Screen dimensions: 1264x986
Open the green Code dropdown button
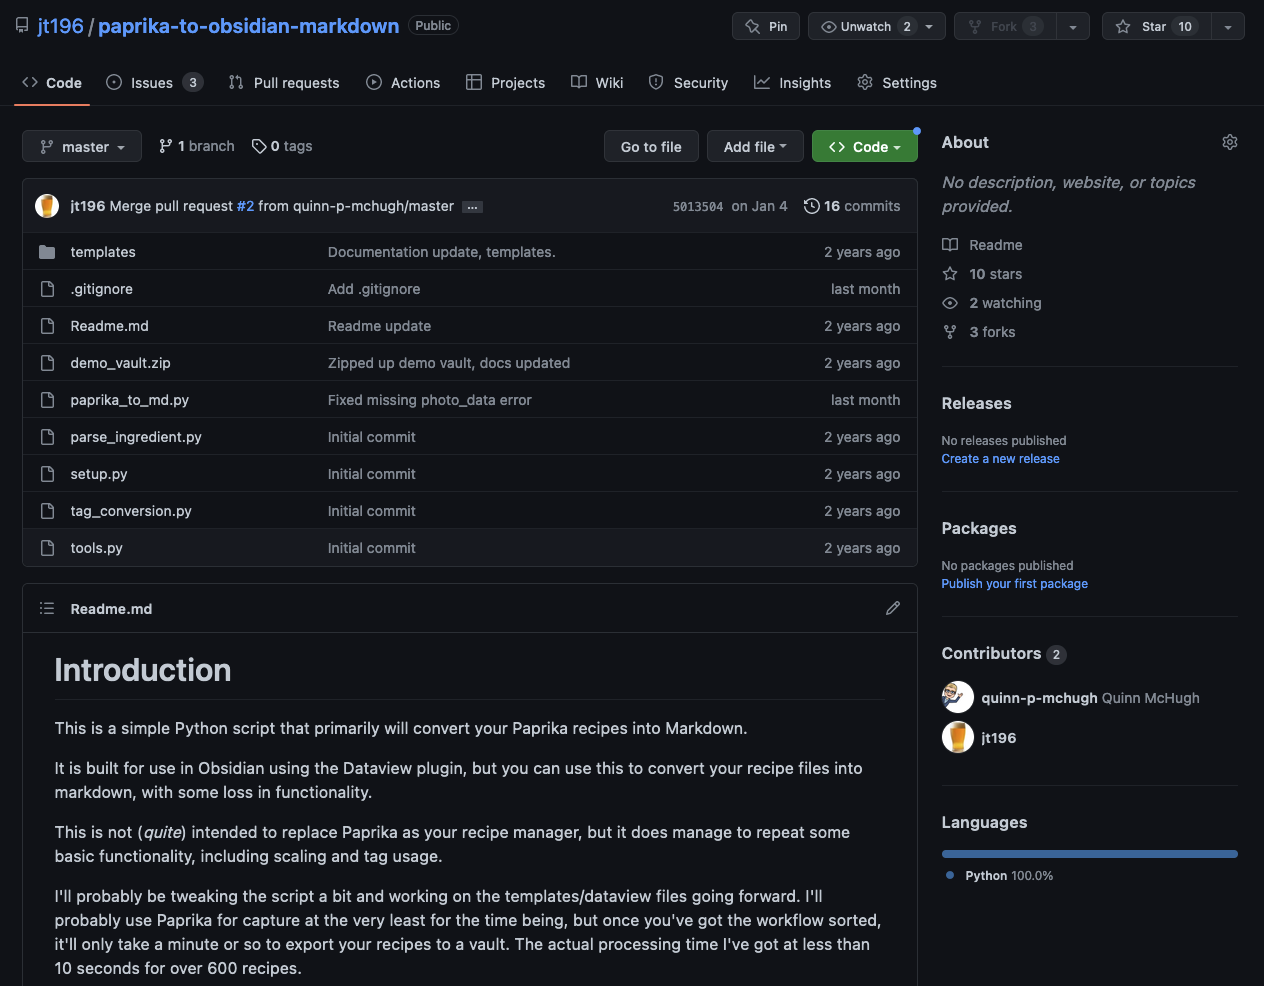[864, 146]
